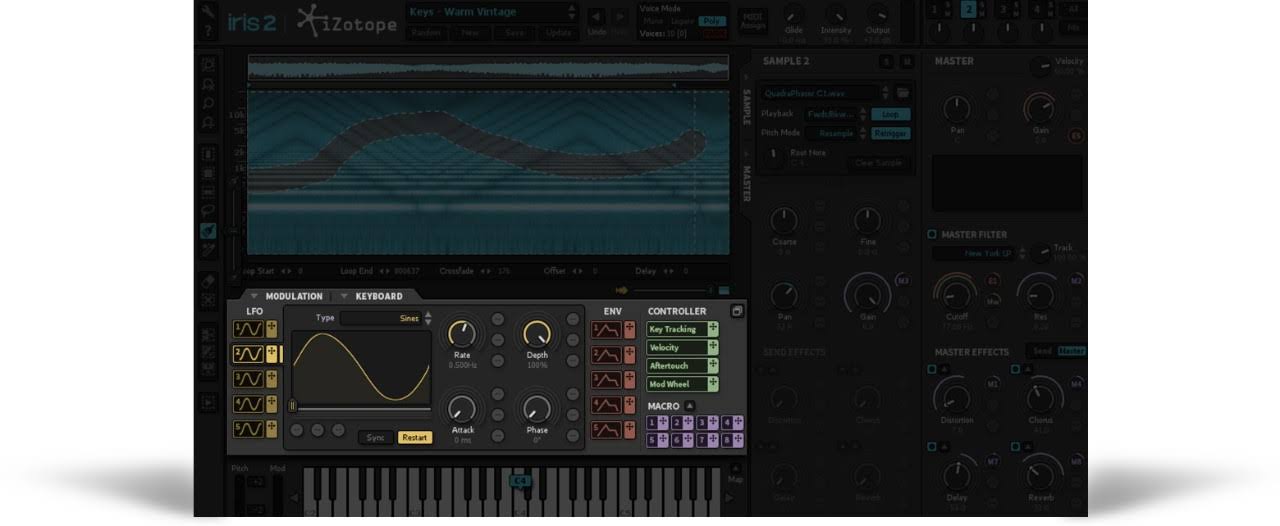The height and width of the screenshot is (526, 1280).
Task: Click the Update preset button
Action: [558, 32]
